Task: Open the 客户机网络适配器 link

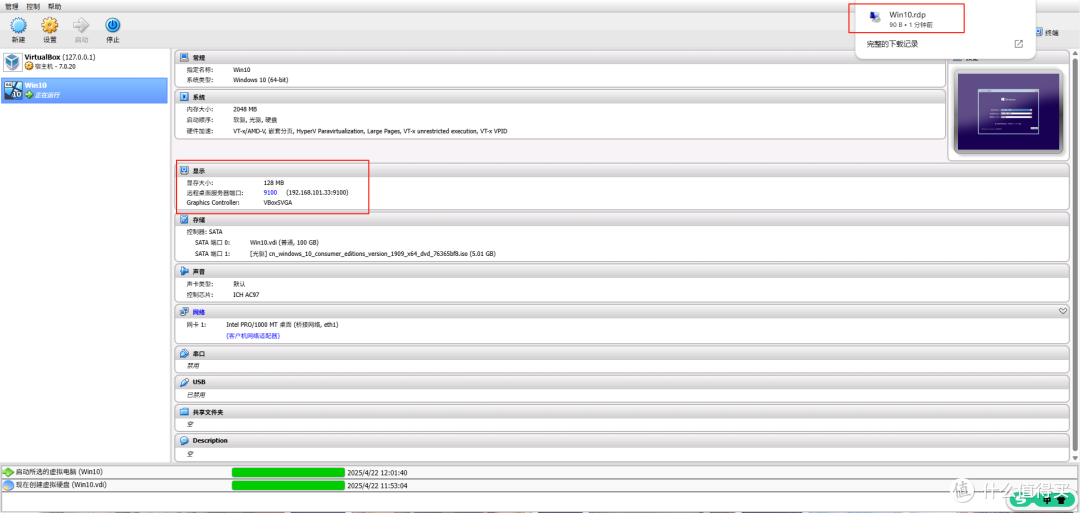Action: [253, 336]
